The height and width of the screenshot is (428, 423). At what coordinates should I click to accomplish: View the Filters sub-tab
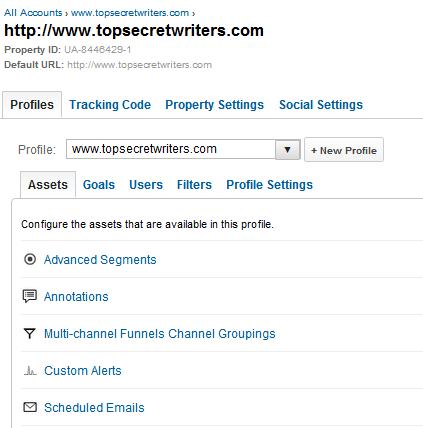194,185
